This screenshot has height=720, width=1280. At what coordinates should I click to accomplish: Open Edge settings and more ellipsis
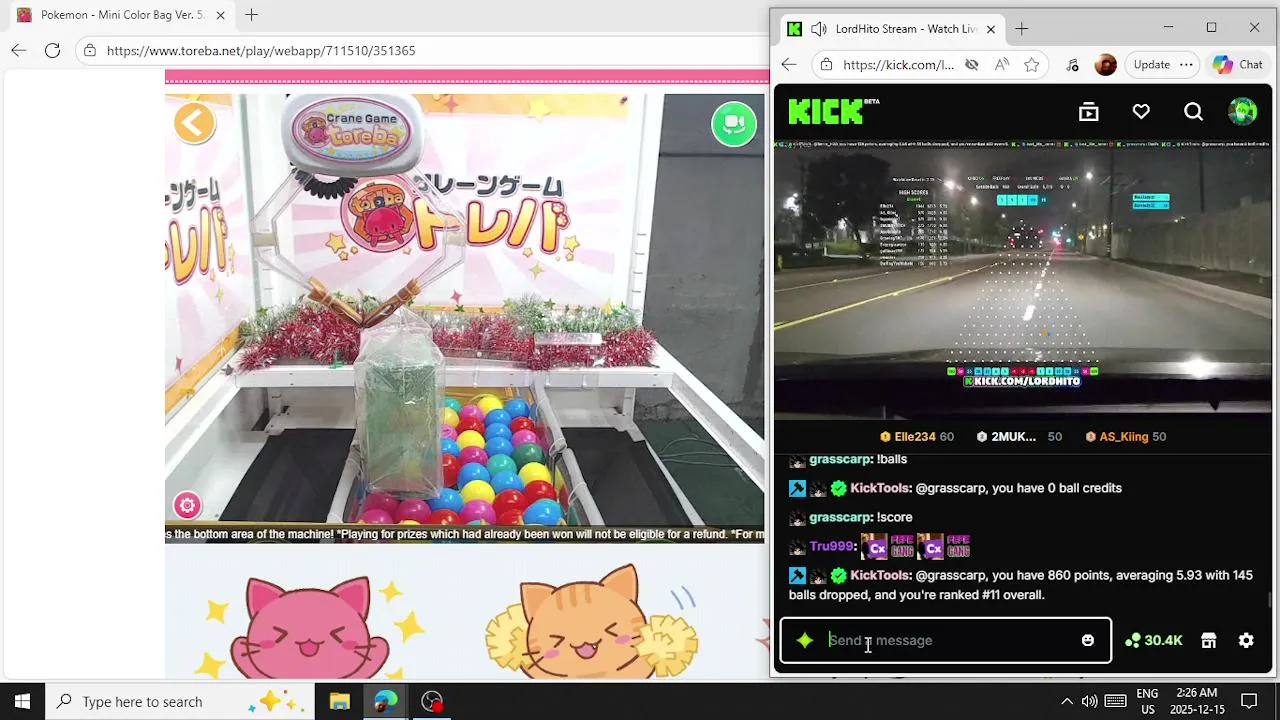tap(1186, 64)
